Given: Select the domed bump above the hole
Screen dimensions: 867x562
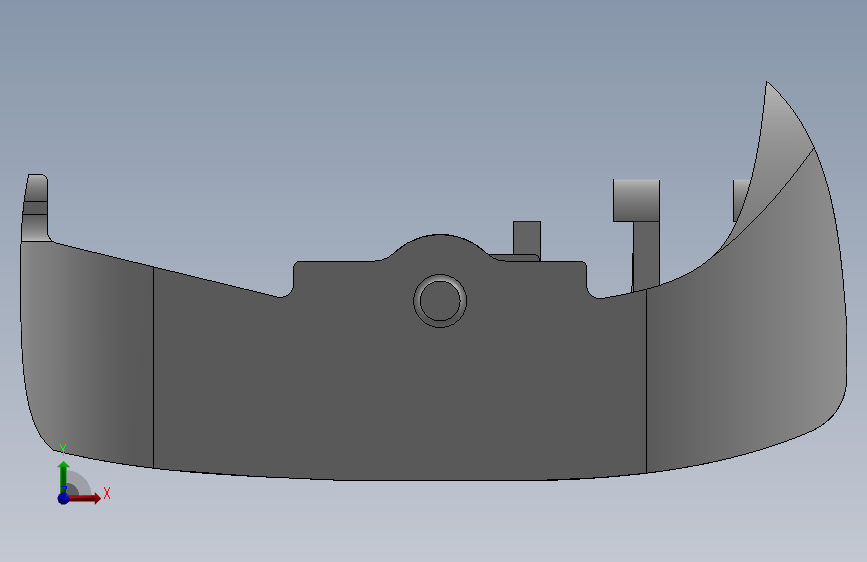Looking at the screenshot, I should [440, 248].
